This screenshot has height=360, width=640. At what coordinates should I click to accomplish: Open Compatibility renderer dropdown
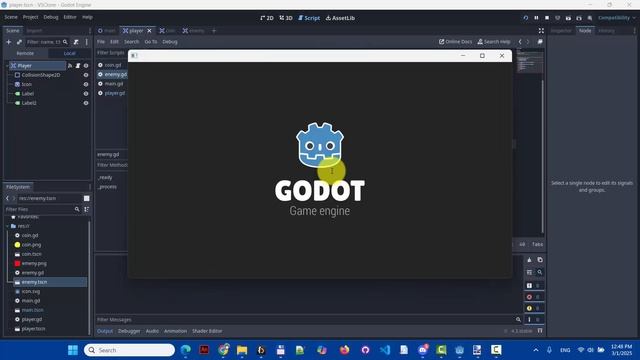pyautogui.click(x=616, y=18)
